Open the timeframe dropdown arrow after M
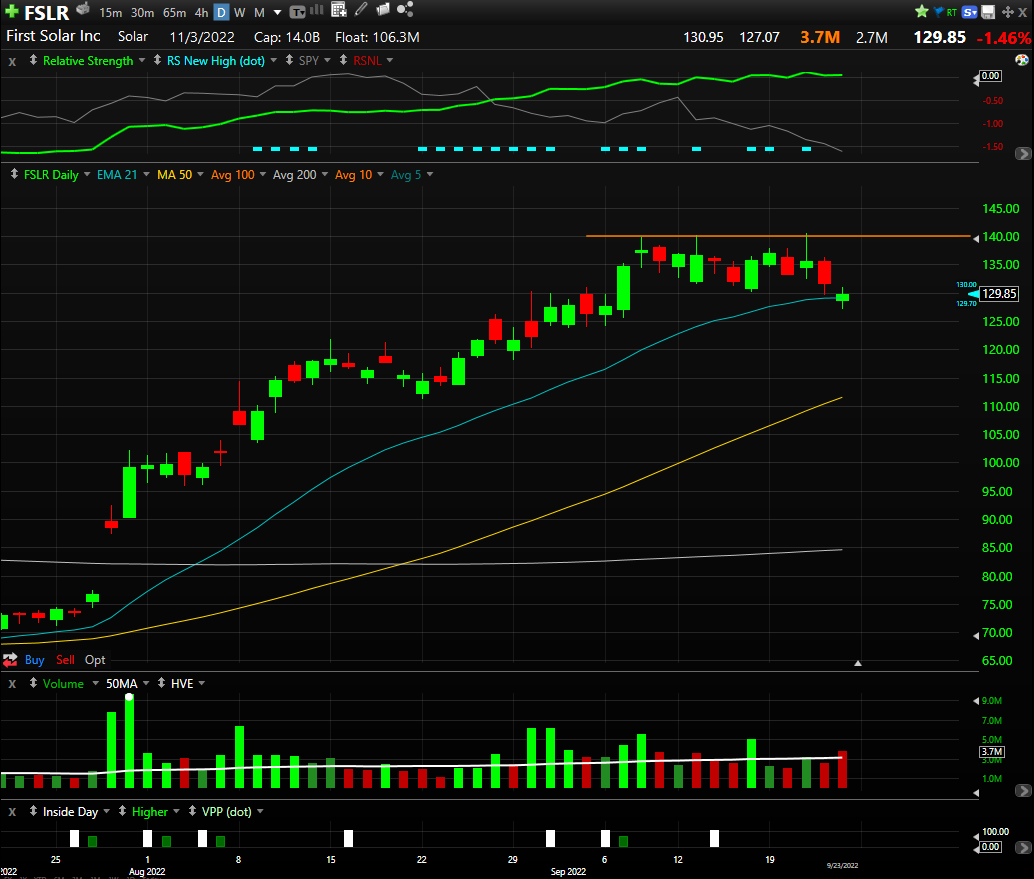The height and width of the screenshot is (879, 1034). (x=278, y=13)
